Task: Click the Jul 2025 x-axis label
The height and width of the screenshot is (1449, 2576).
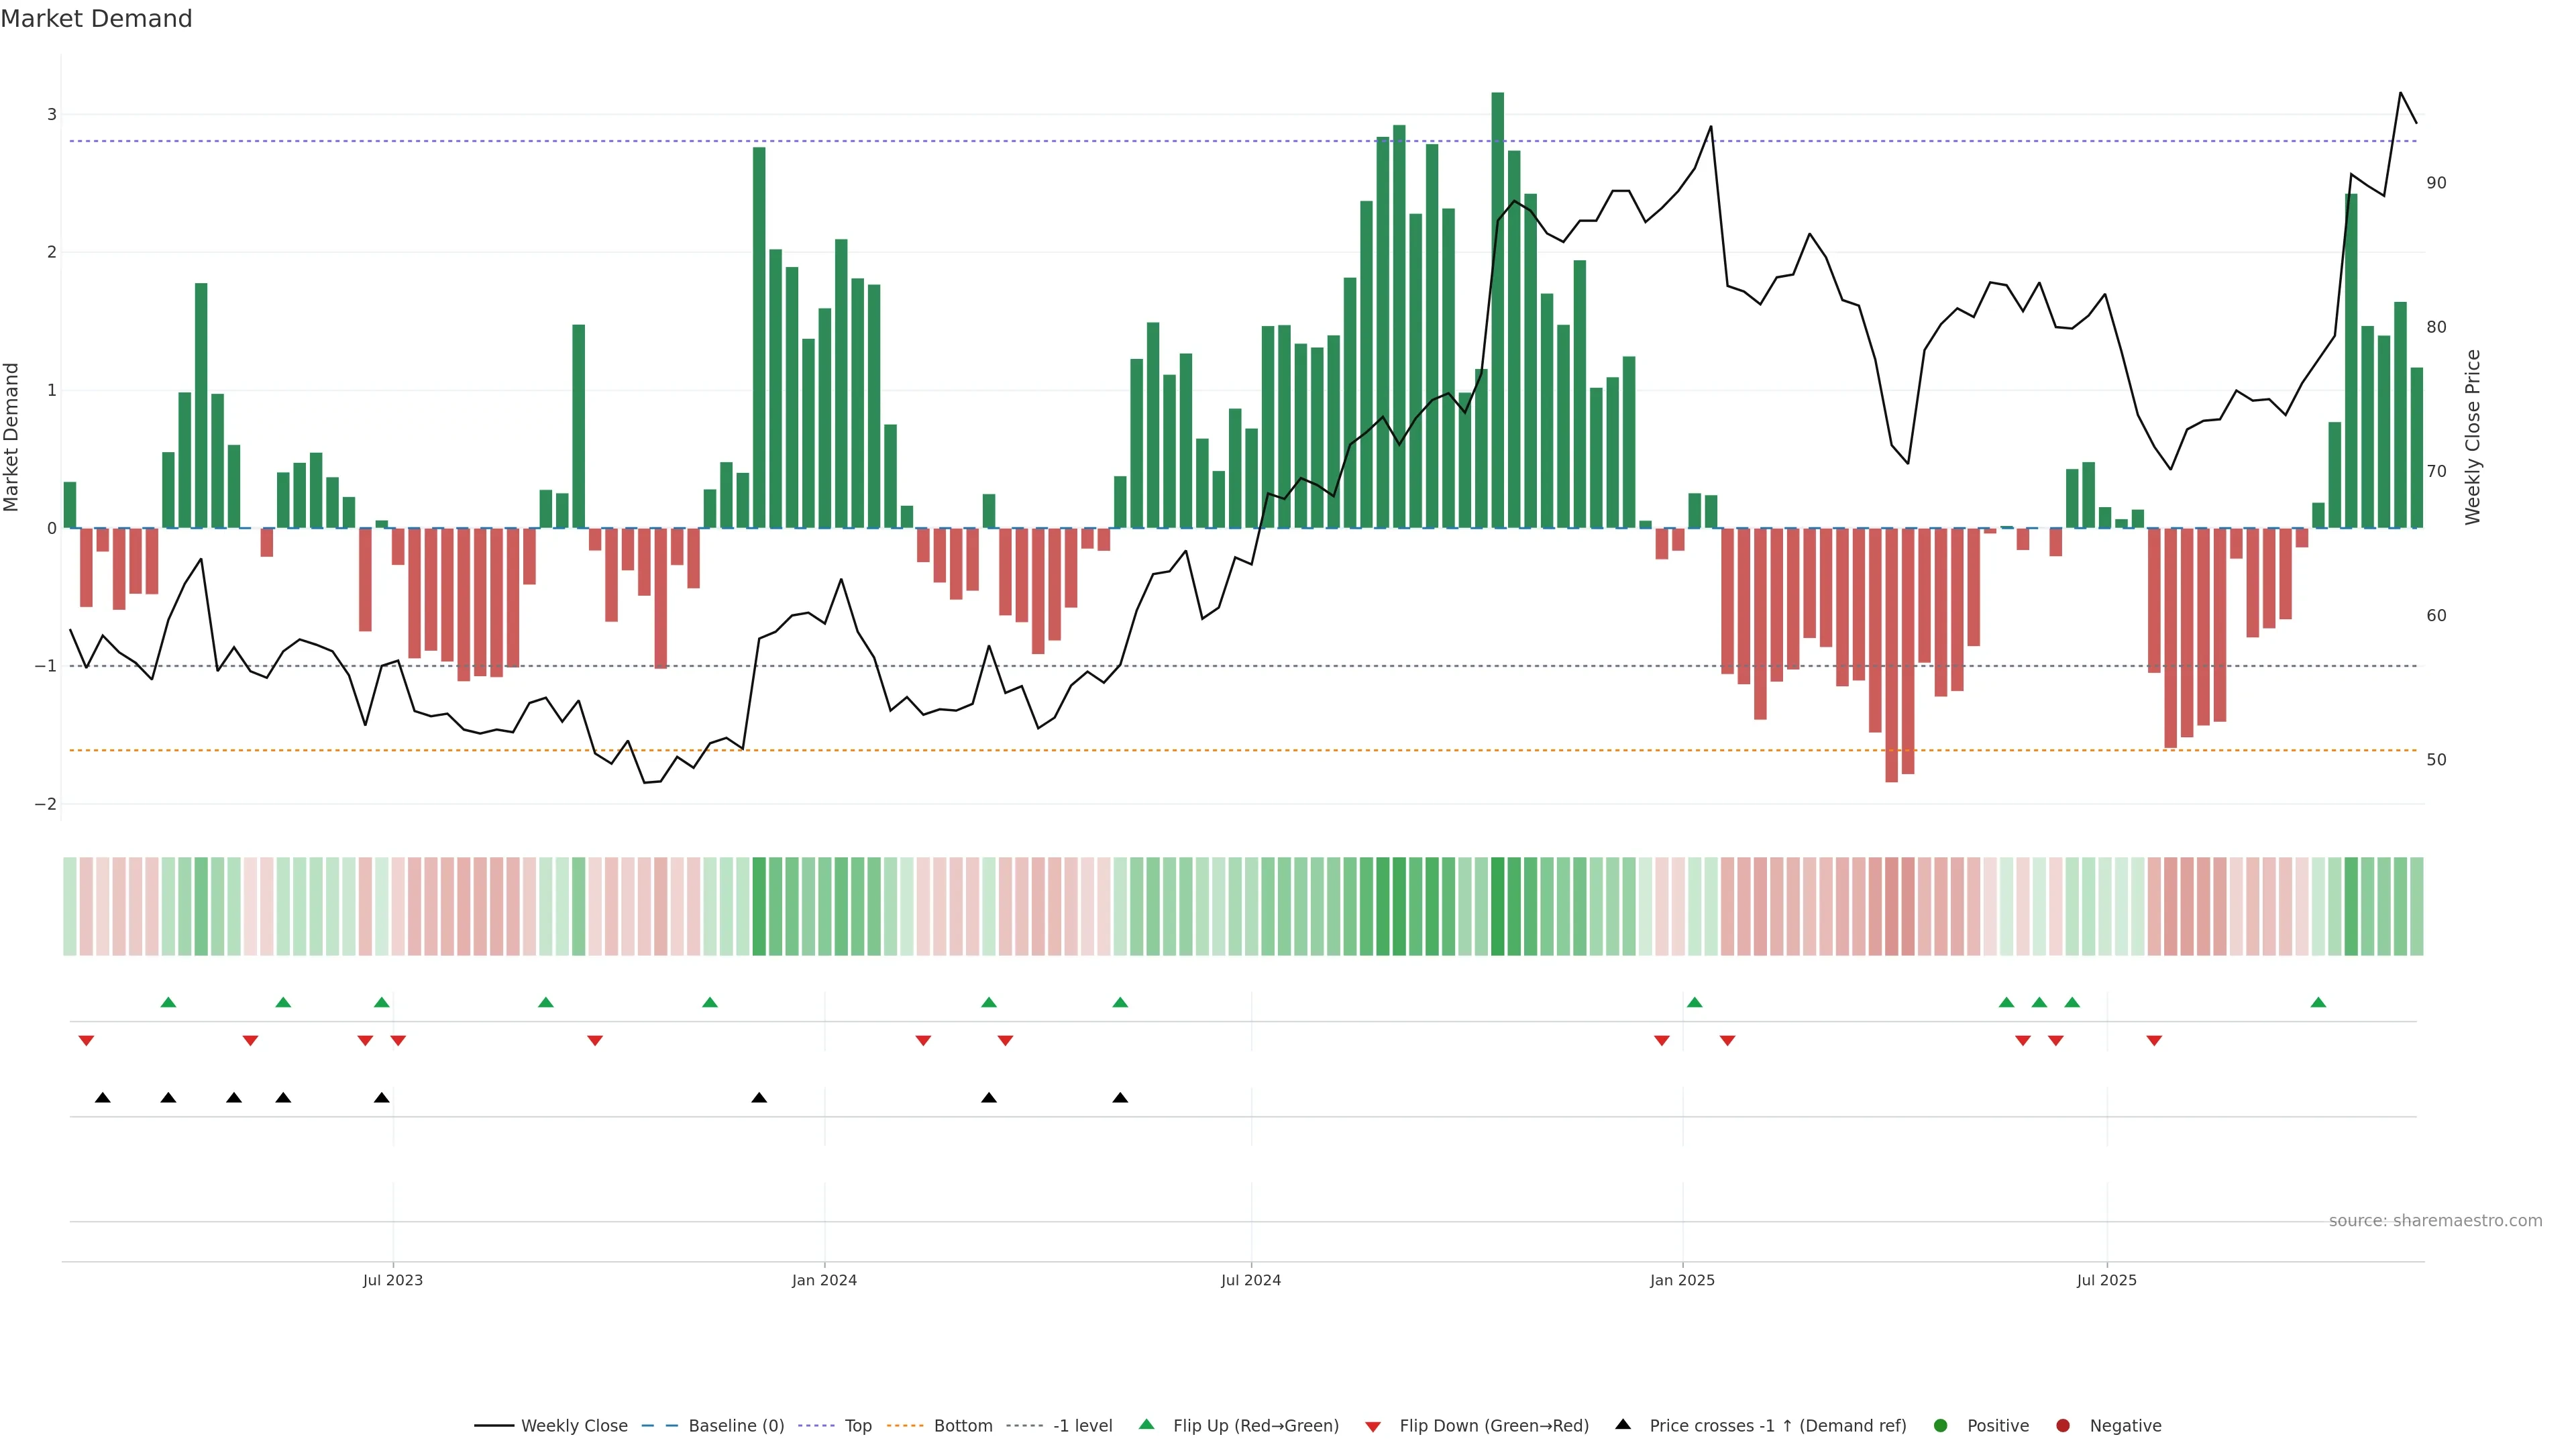Action: coord(2106,1280)
